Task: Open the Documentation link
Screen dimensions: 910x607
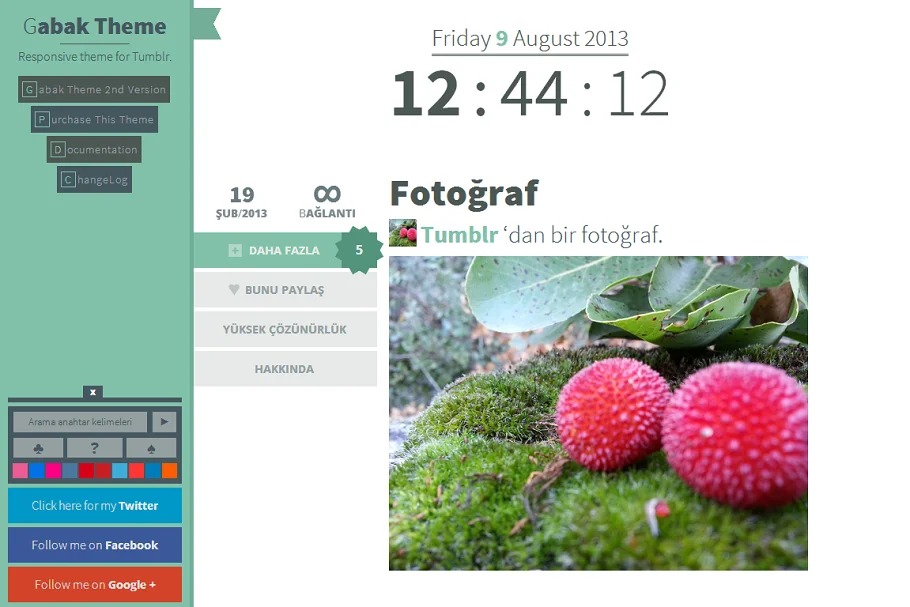Action: coord(94,150)
